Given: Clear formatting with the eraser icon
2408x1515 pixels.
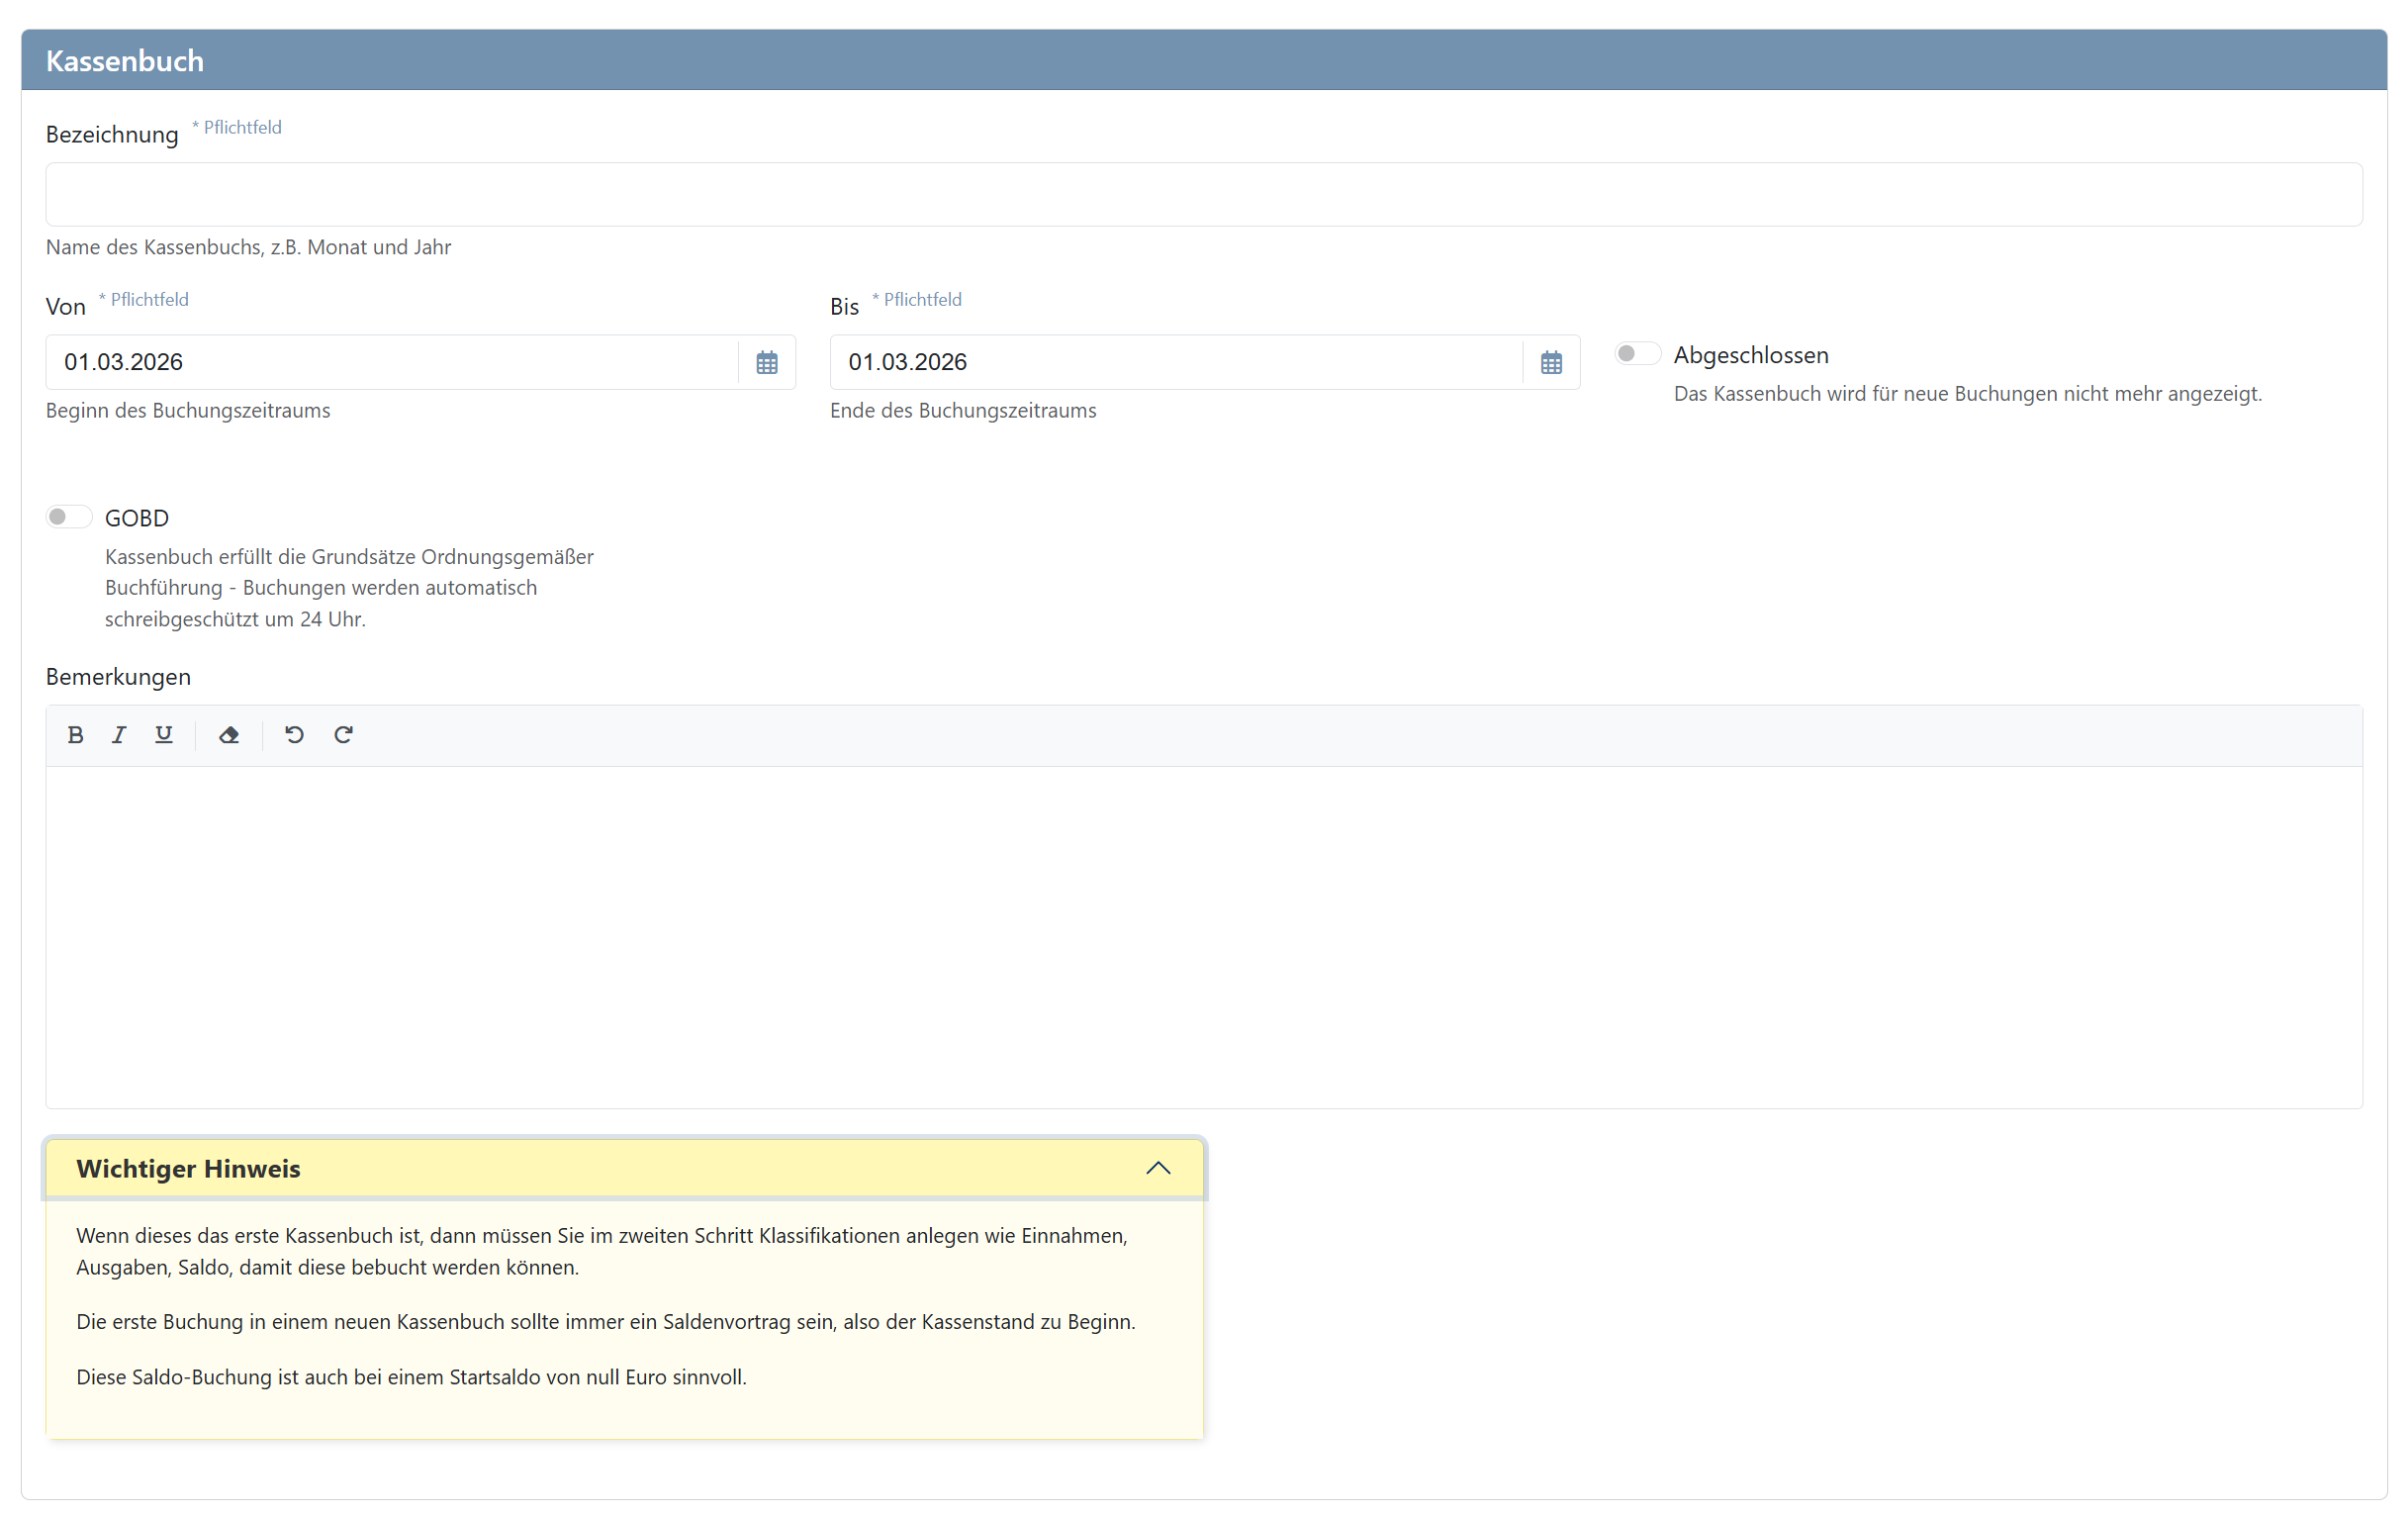Looking at the screenshot, I should pyautogui.click(x=229, y=735).
